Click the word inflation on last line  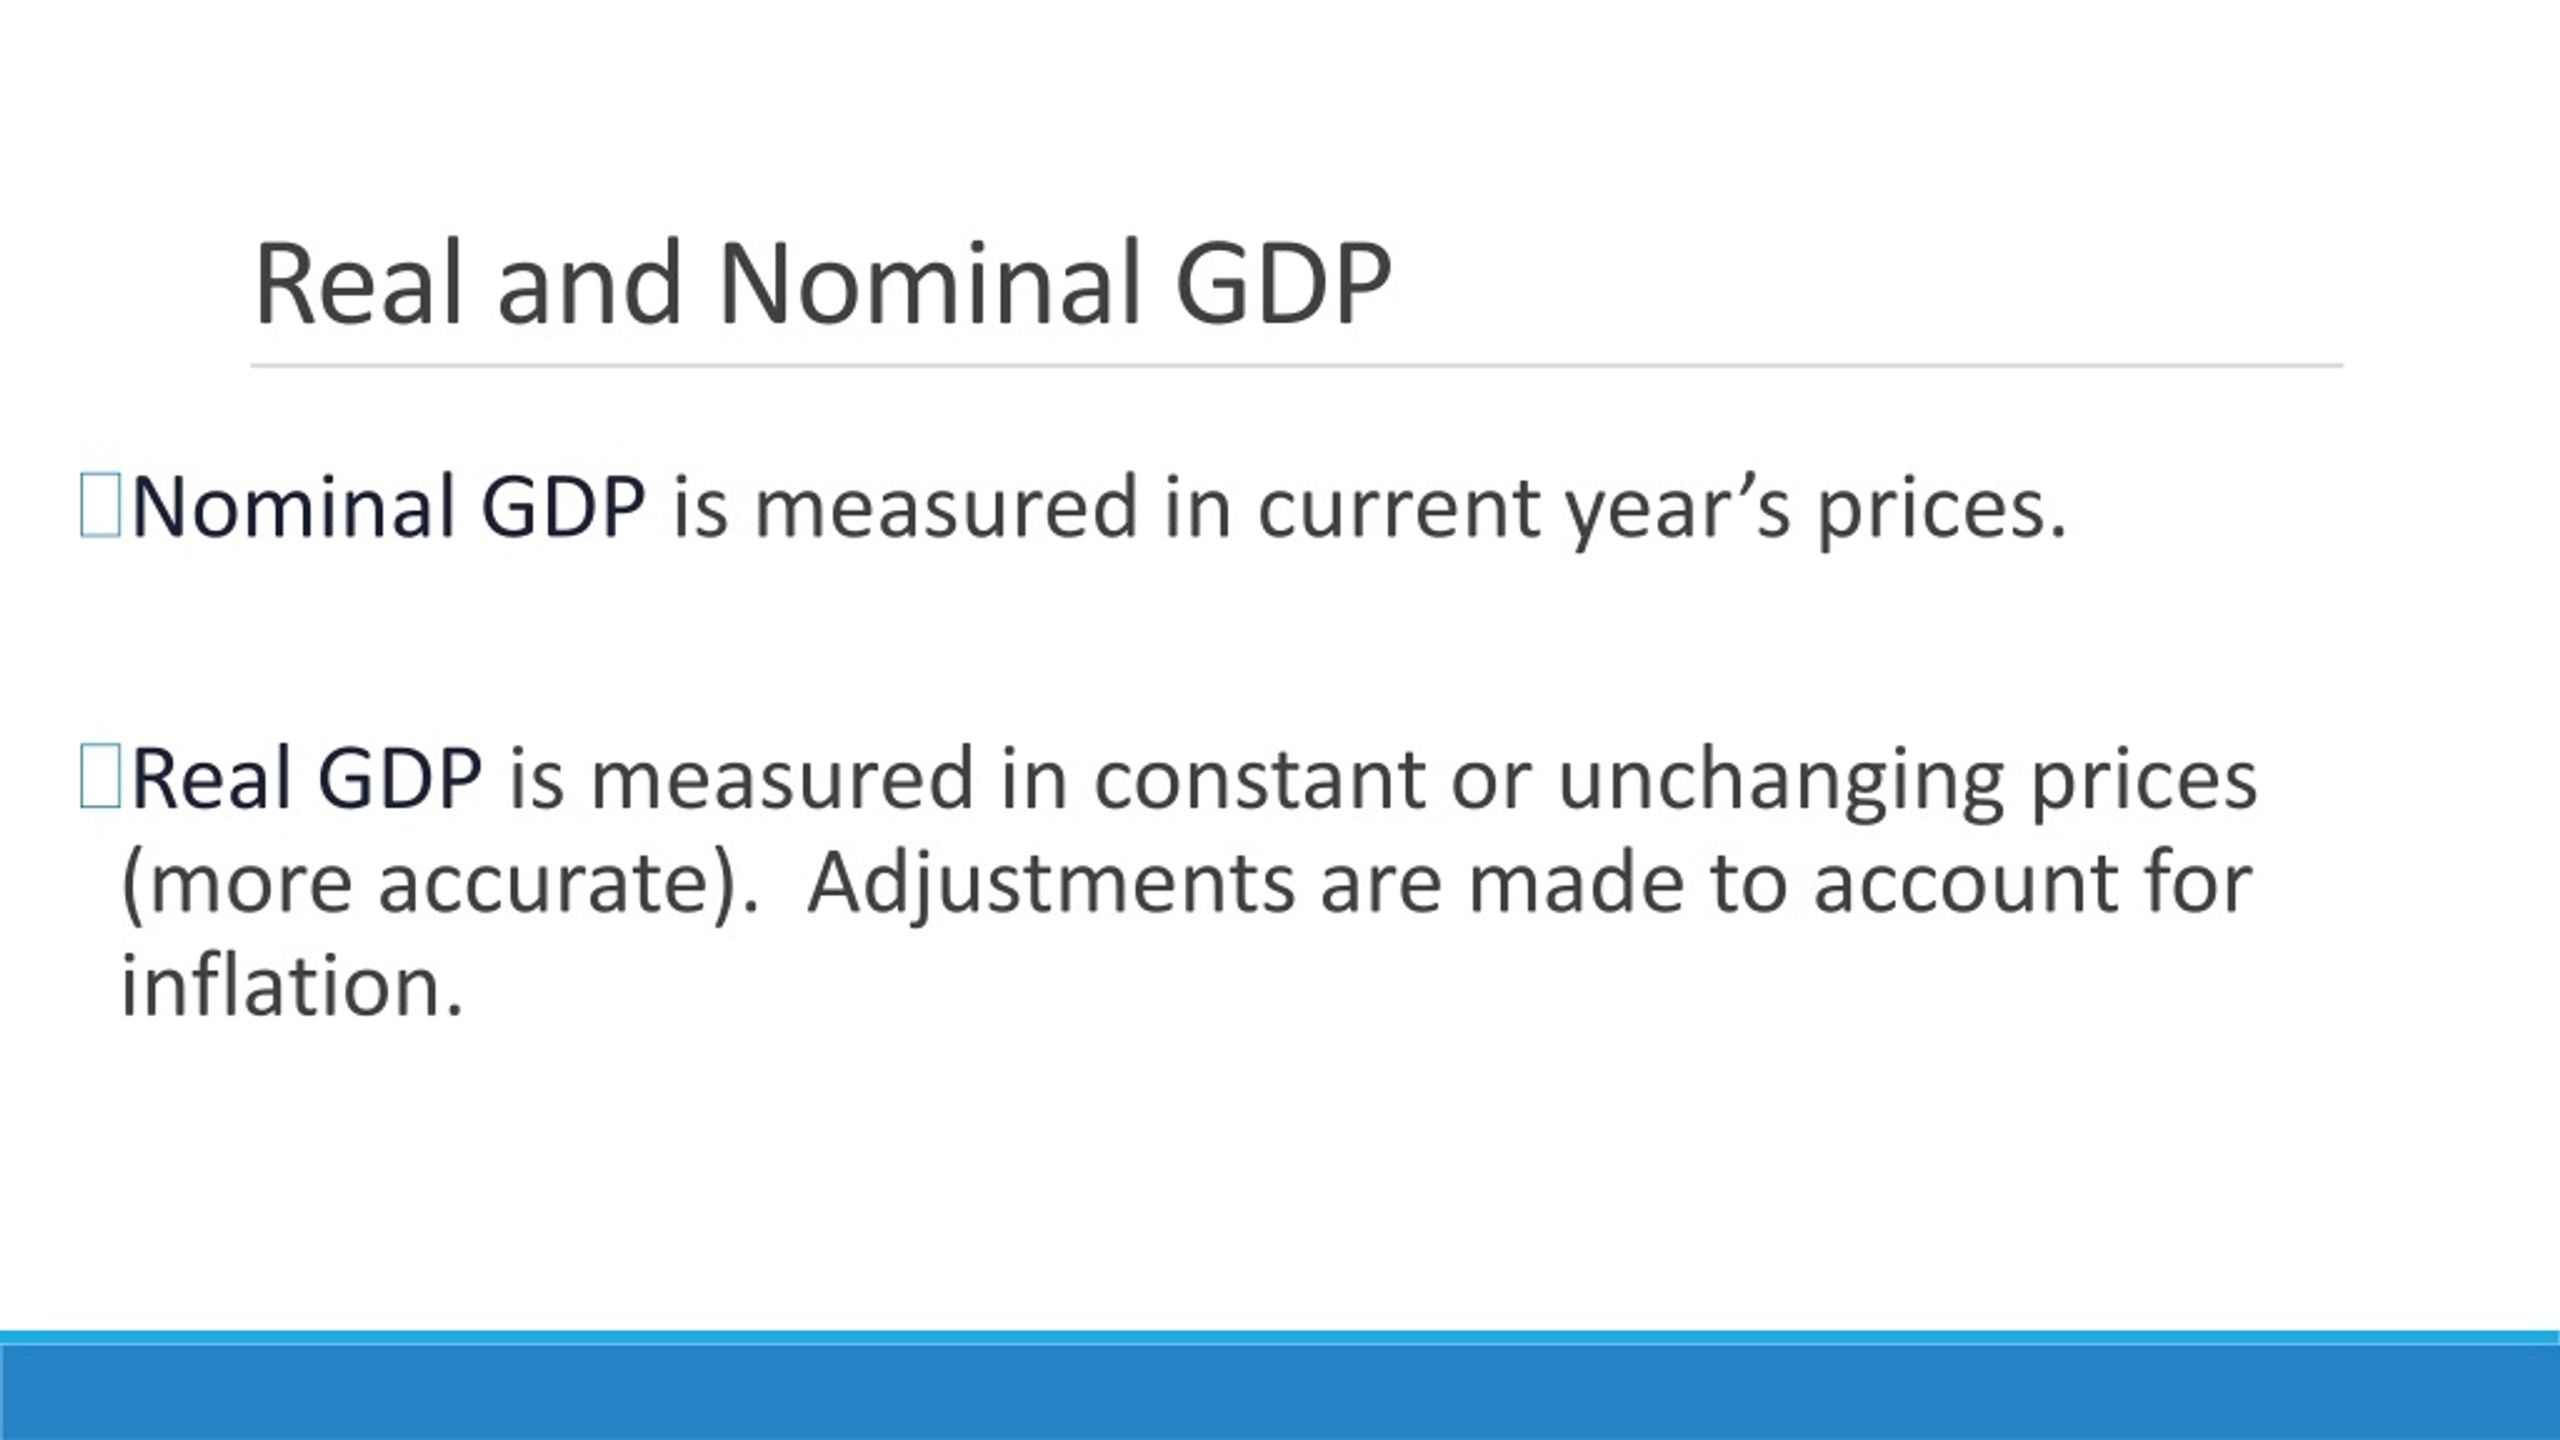click(x=292, y=986)
